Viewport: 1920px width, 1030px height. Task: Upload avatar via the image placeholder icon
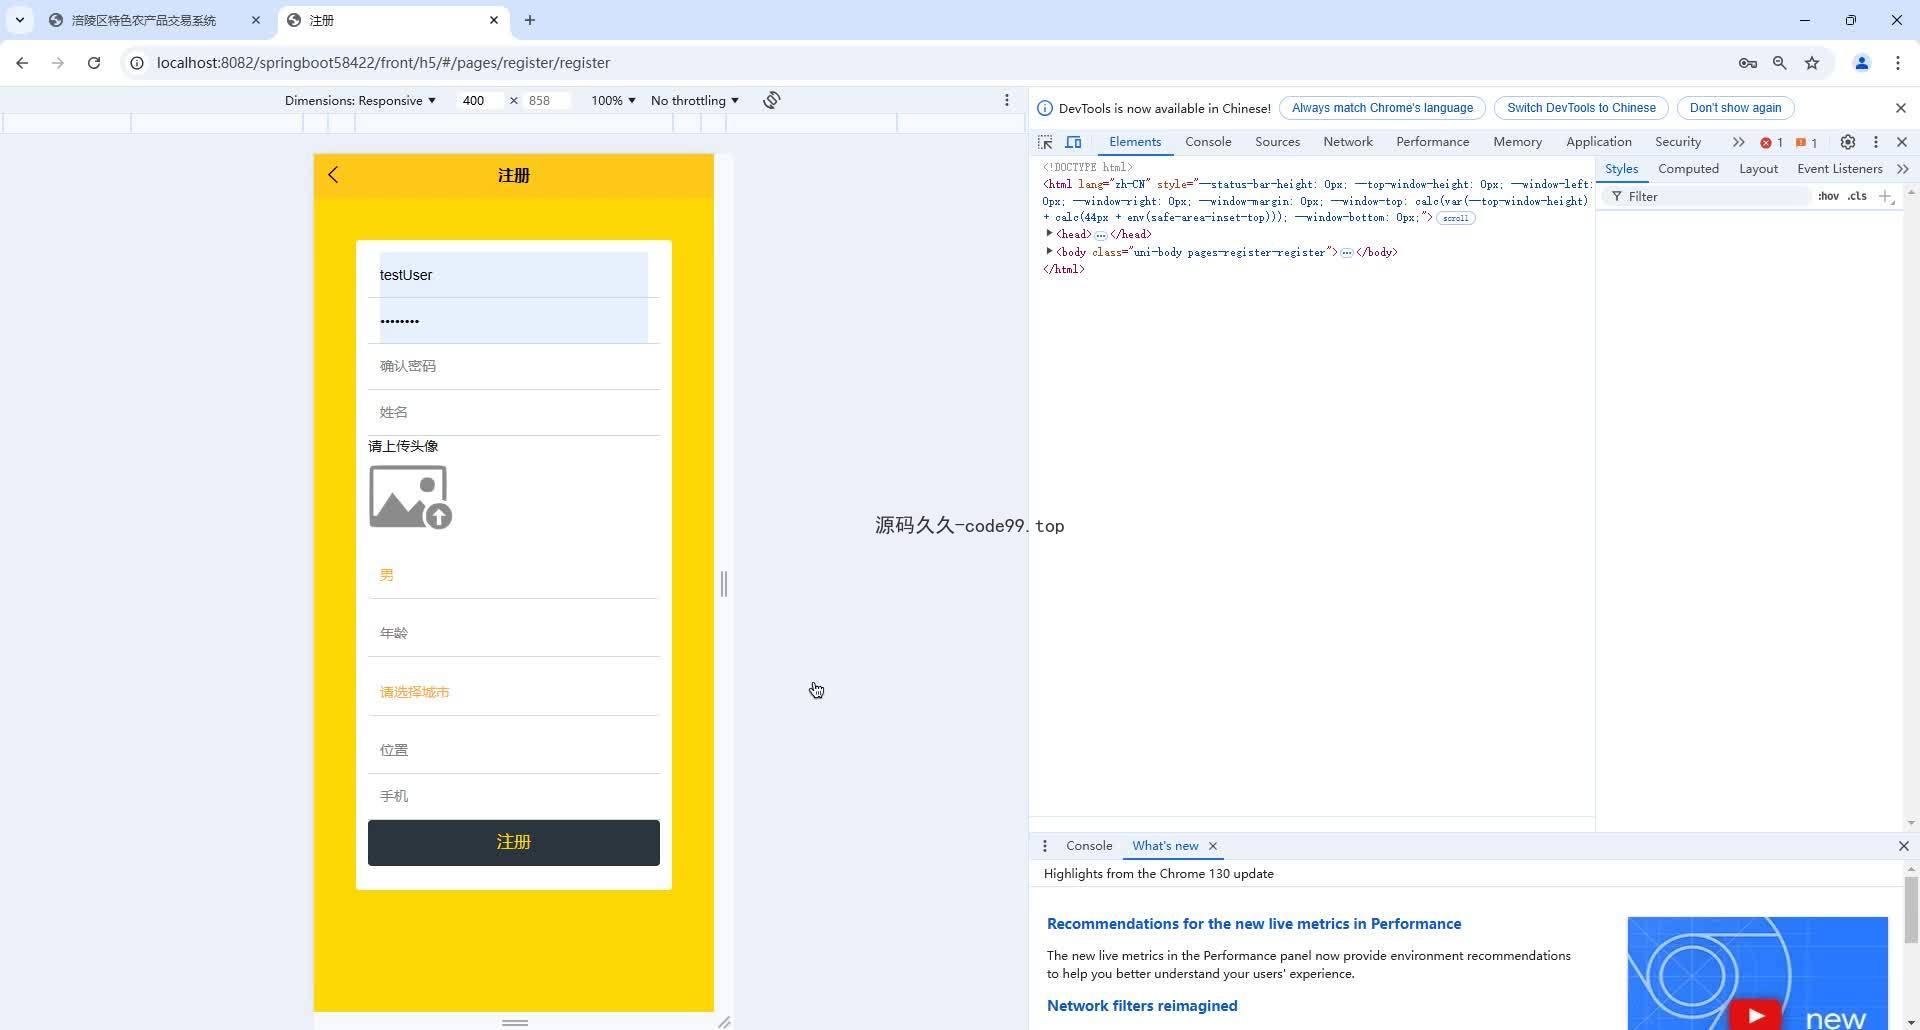click(x=410, y=497)
